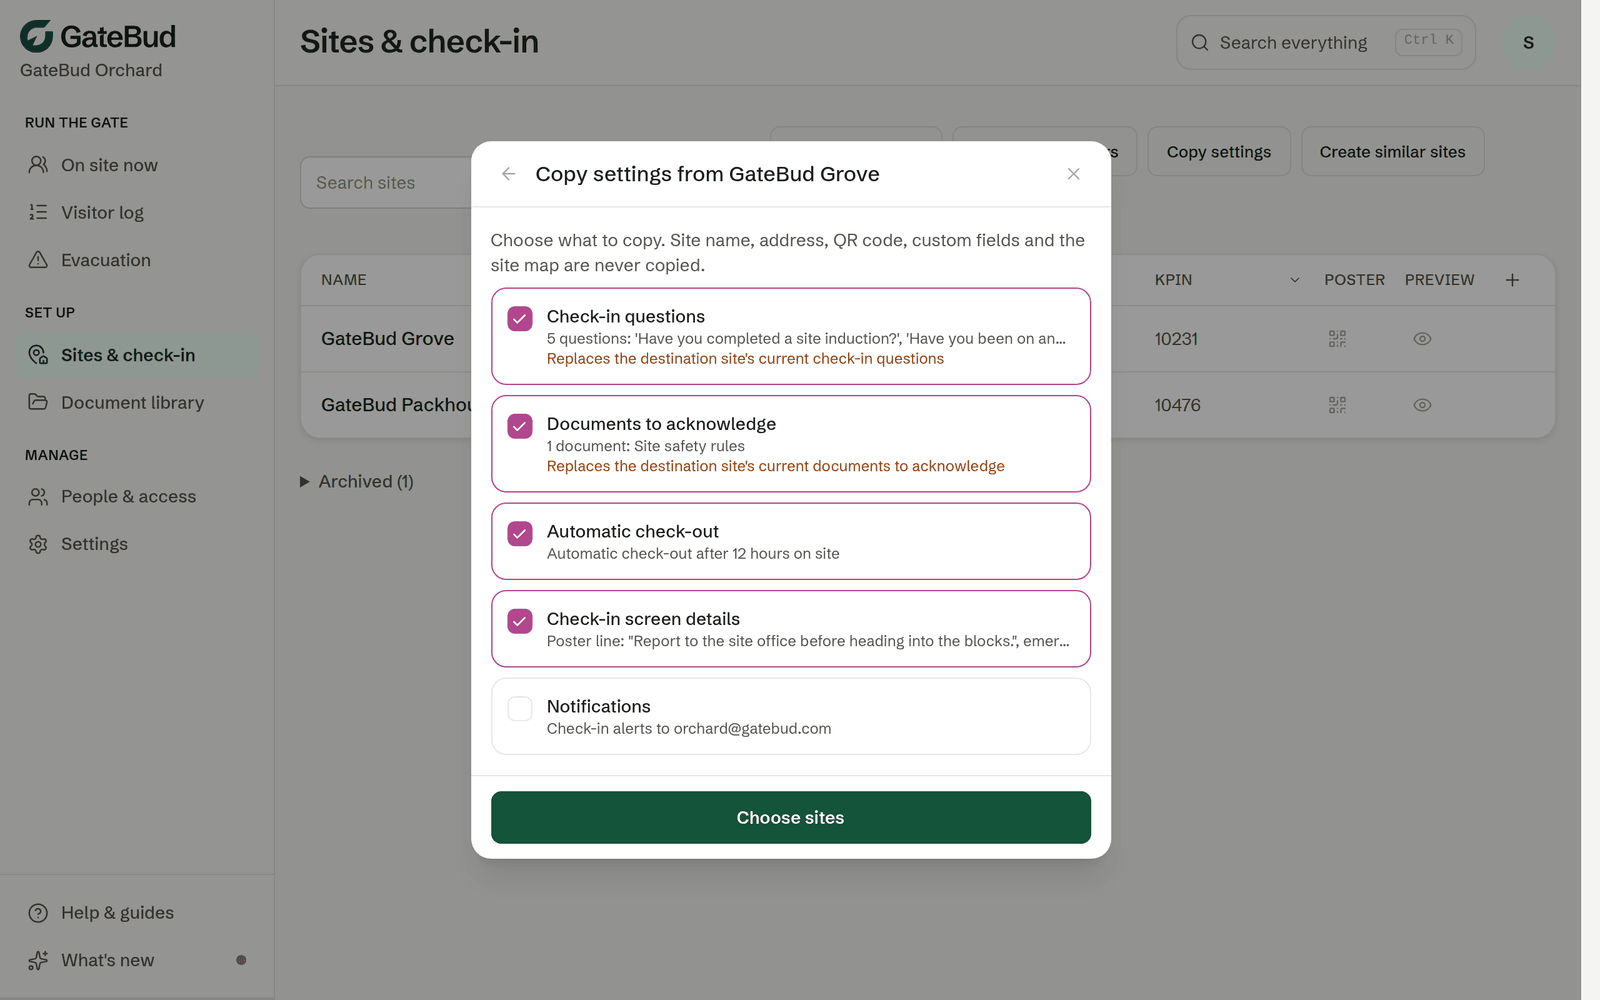Click the Choose sites button
This screenshot has height=1000, width=1600.
[x=791, y=817]
